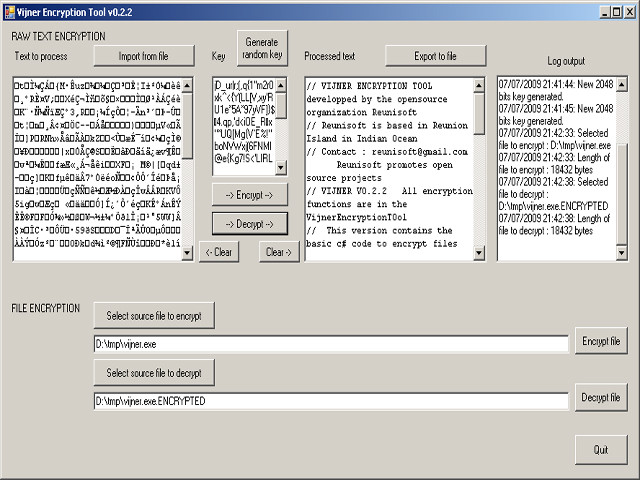This screenshot has width=640, height=480.
Task: Click the Text to process scrollbar thumb
Action: 187,125
